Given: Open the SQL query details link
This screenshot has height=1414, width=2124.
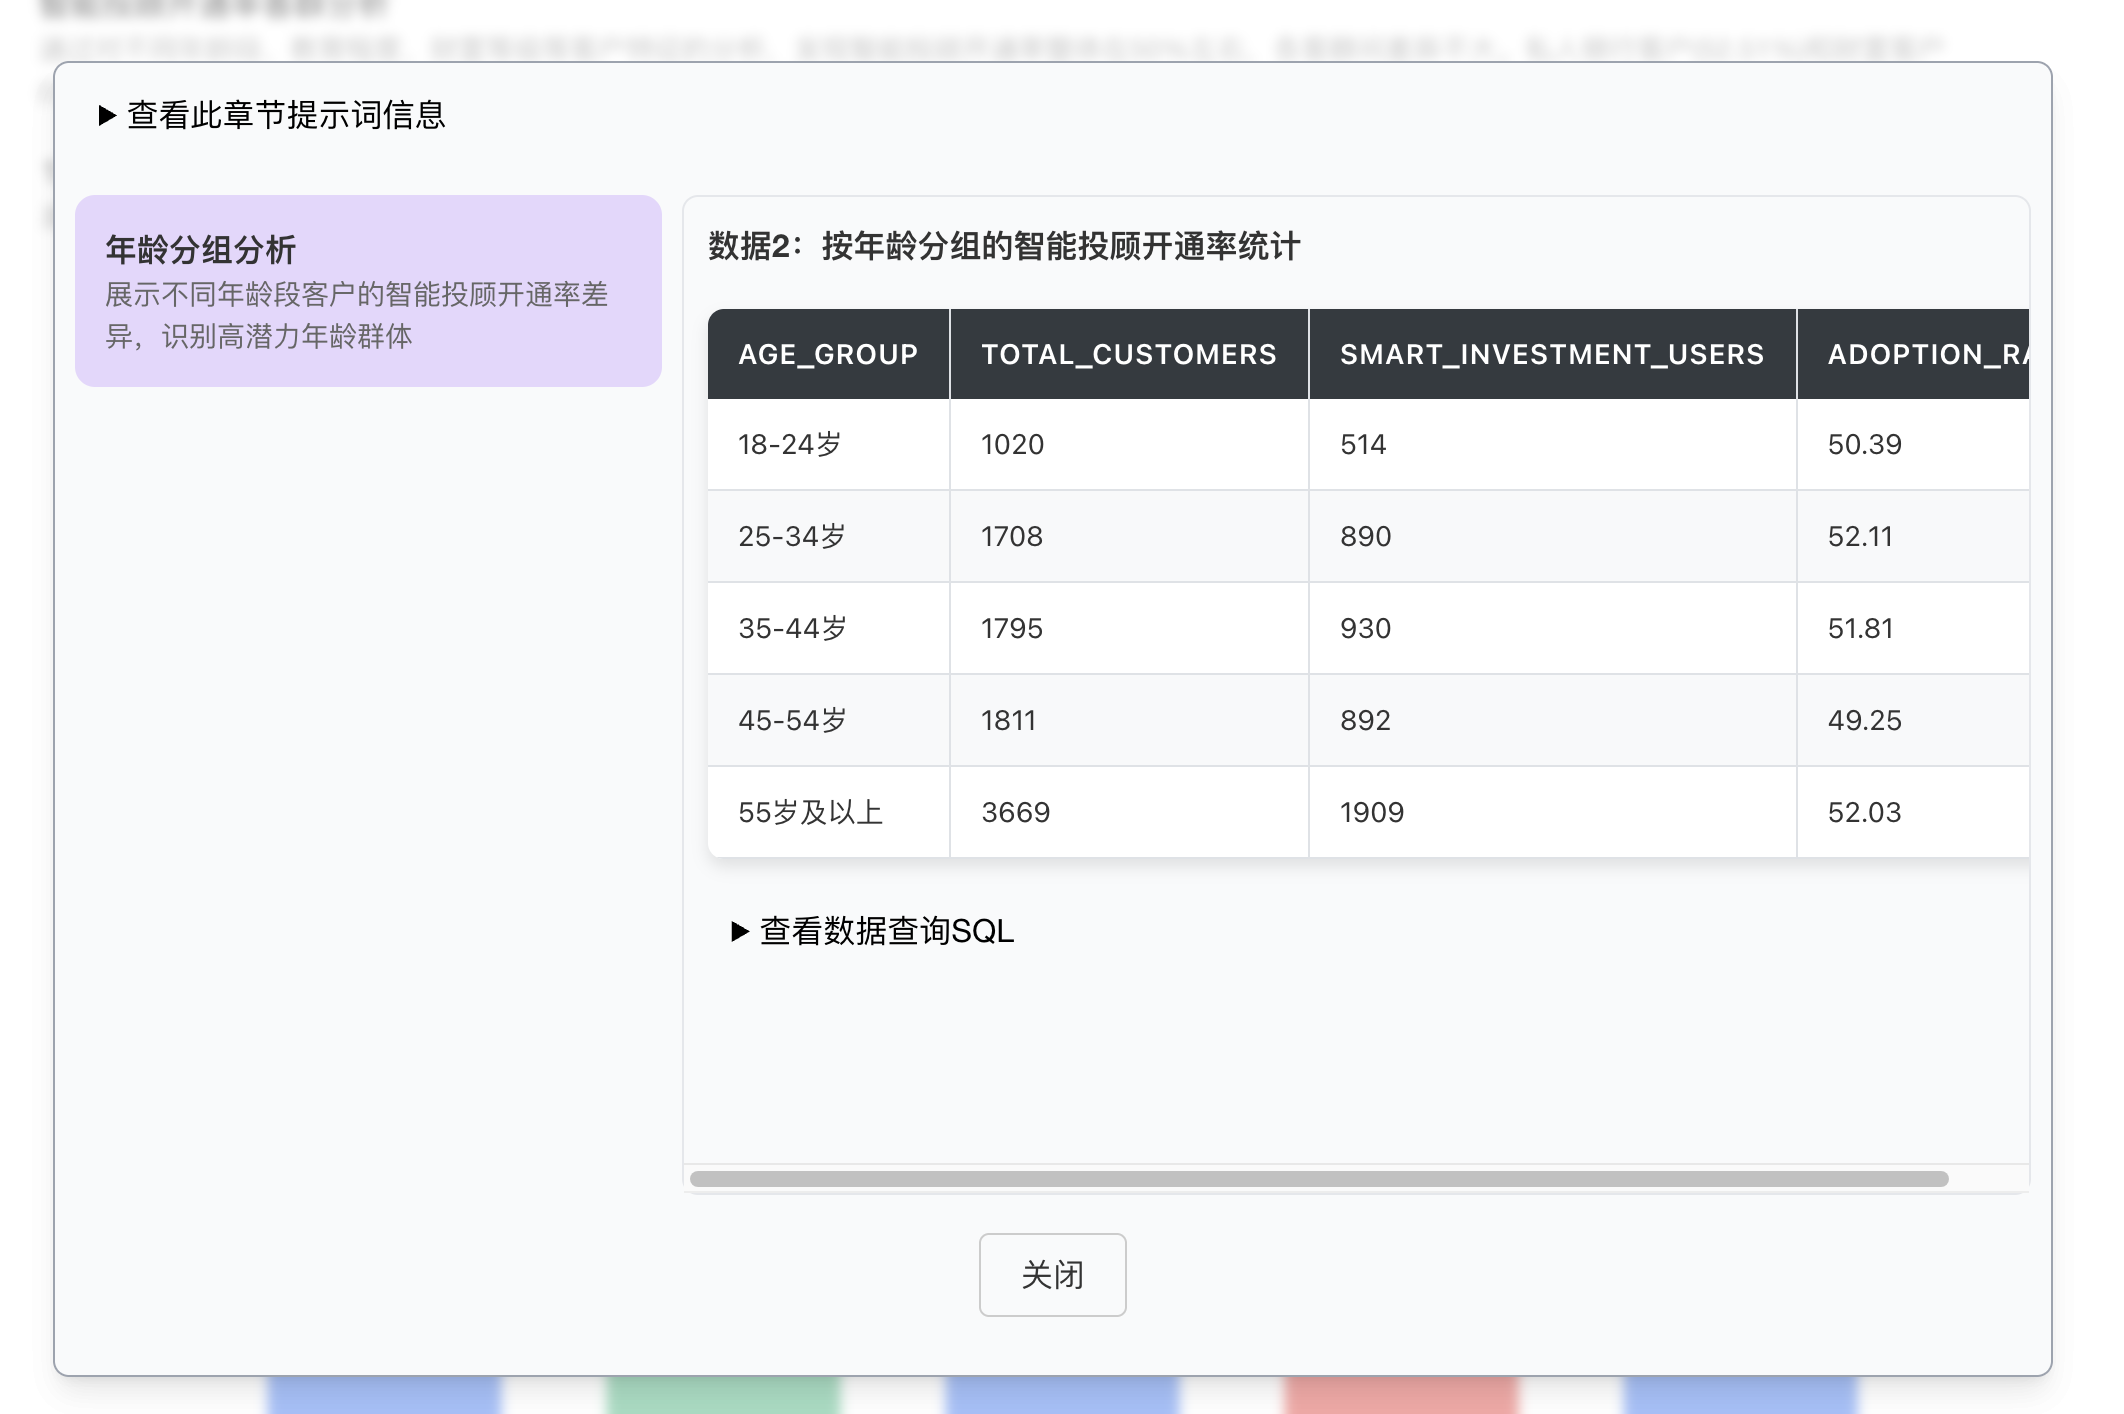Looking at the screenshot, I should tap(885, 930).
